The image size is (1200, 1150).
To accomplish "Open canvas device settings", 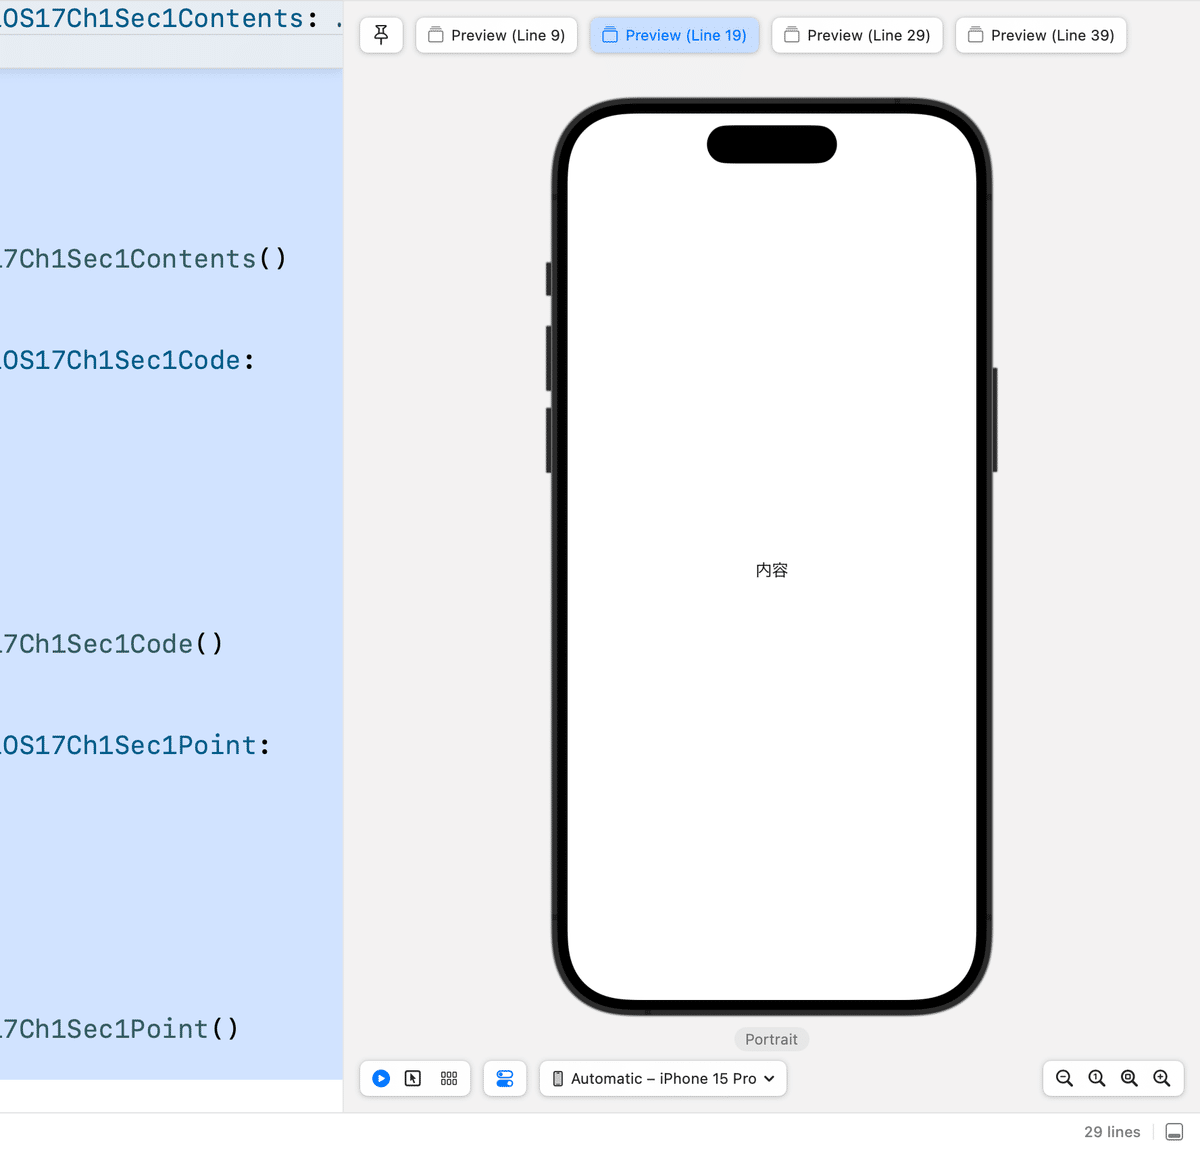I will [505, 1078].
